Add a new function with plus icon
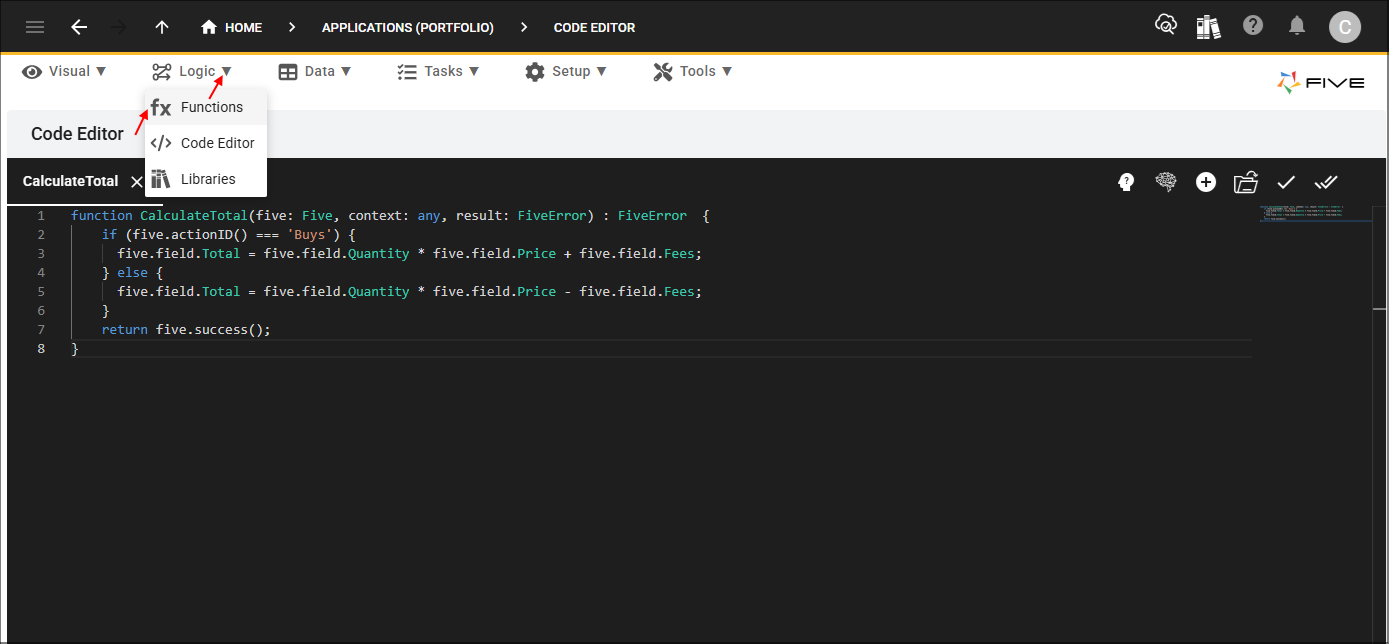The image size is (1389, 644). [x=1206, y=182]
